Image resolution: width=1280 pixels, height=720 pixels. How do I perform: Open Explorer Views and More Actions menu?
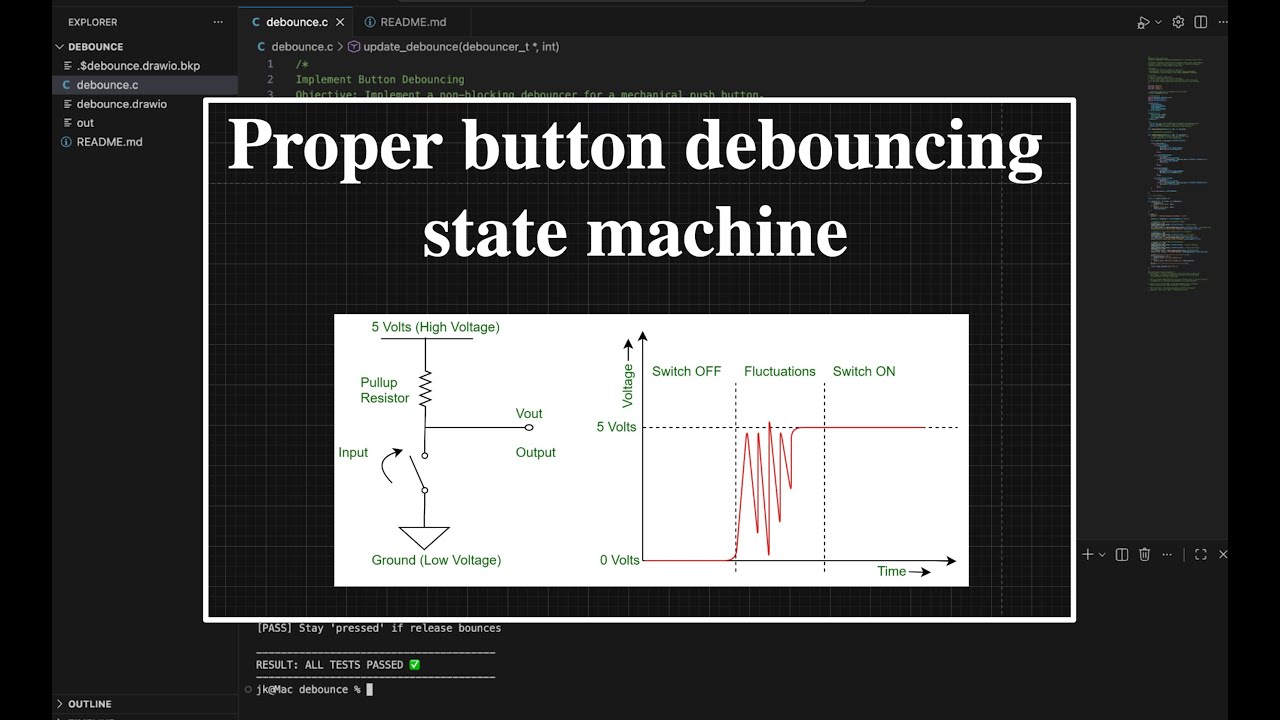[218, 22]
